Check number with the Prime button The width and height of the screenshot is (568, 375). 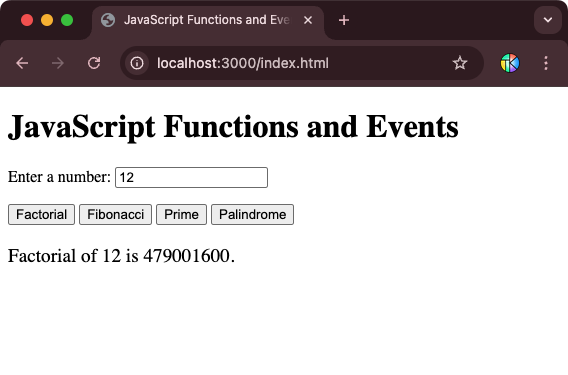tap(181, 214)
